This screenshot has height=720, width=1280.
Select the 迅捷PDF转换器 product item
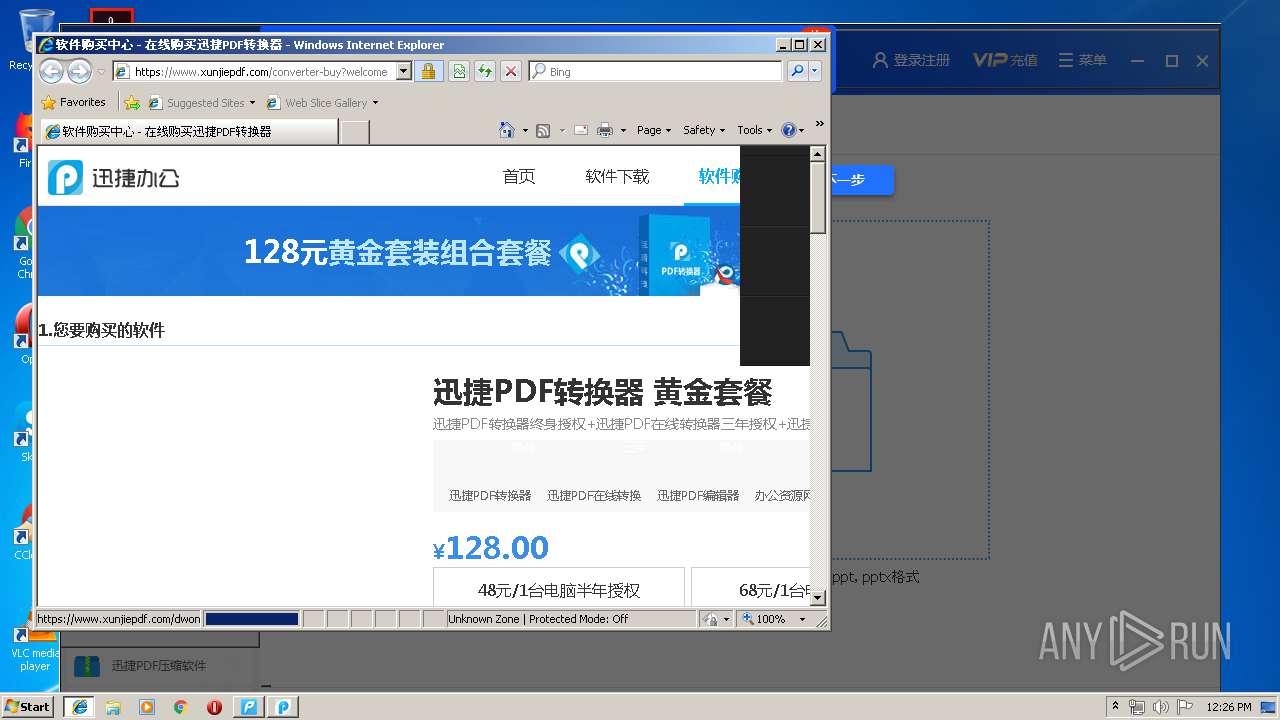coord(490,495)
